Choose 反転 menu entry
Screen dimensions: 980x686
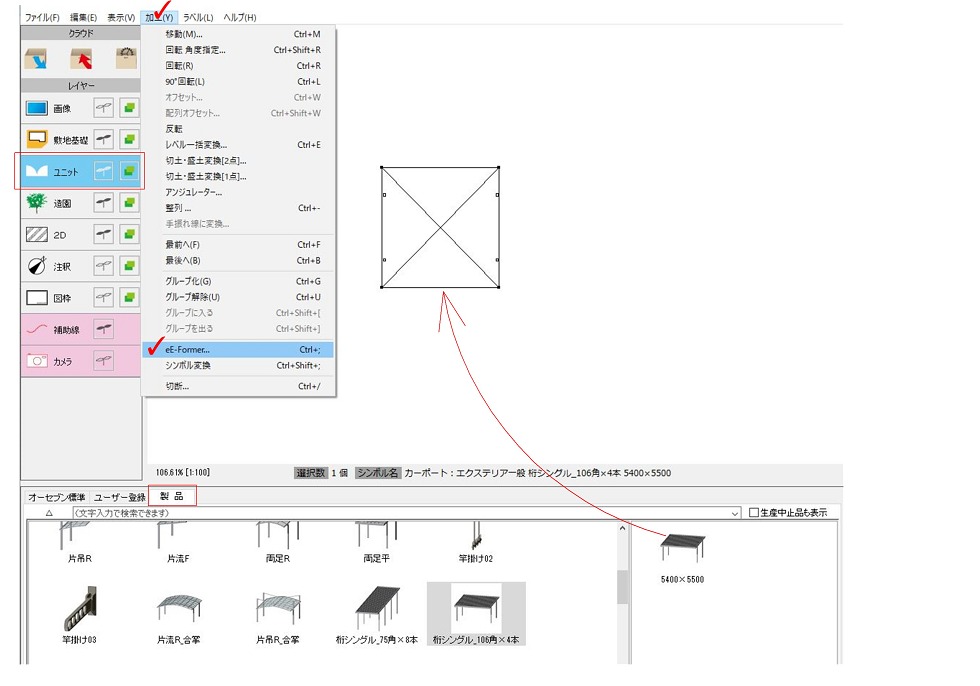[238, 129]
